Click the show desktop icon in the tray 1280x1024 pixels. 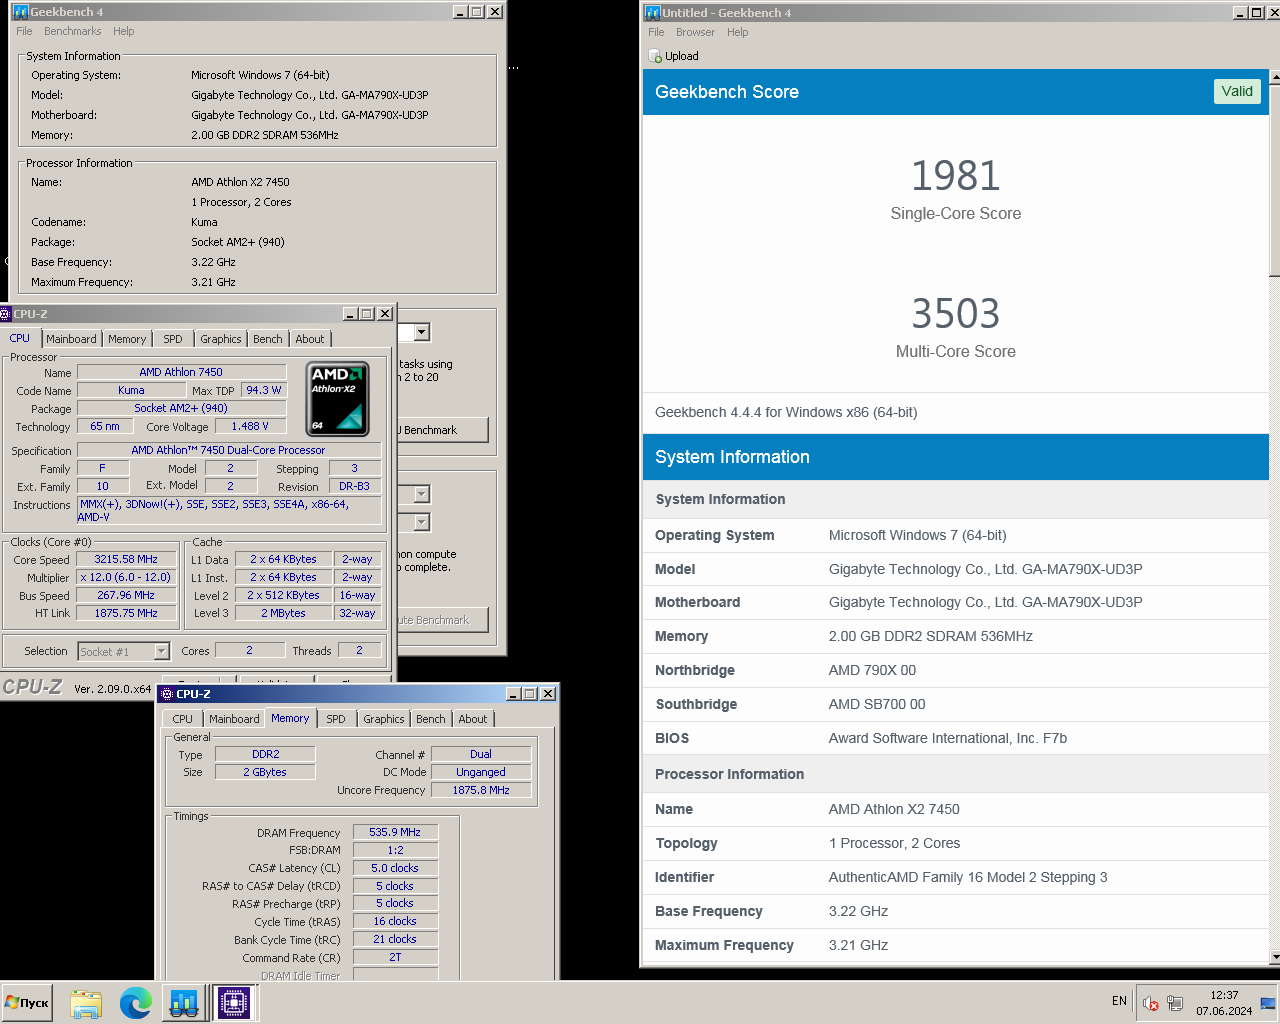(x=1267, y=1003)
